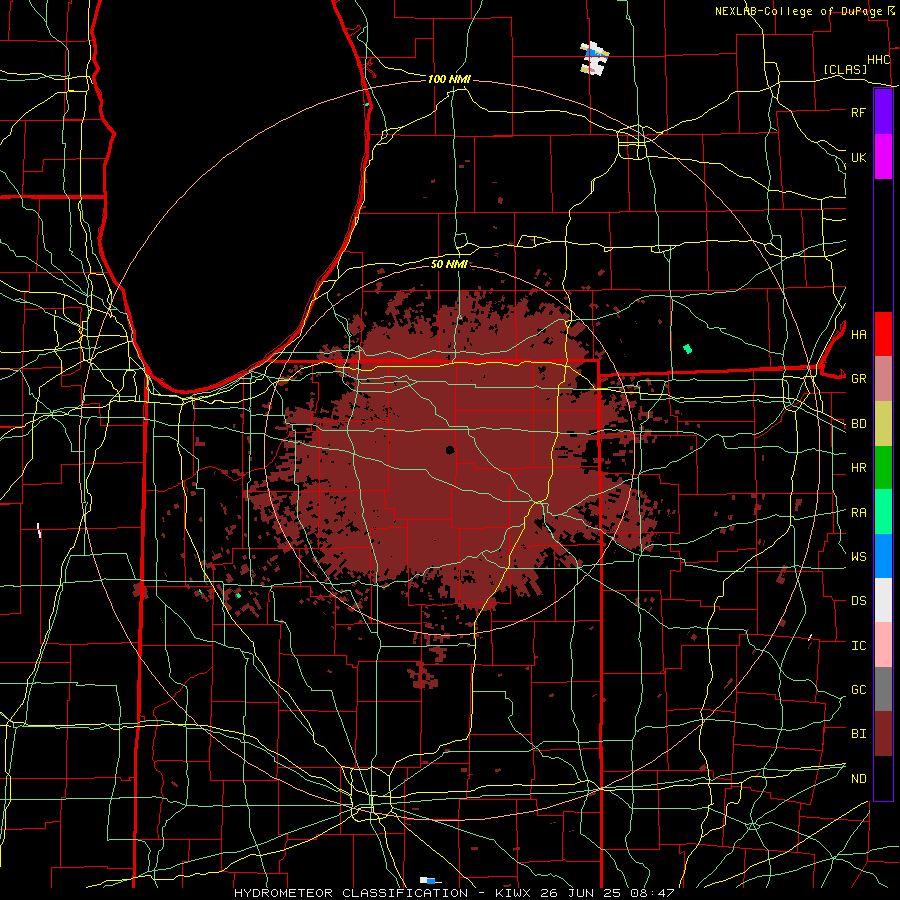The height and width of the screenshot is (900, 900).
Task: Click the 'HHC' product code label
Action: 878,60
